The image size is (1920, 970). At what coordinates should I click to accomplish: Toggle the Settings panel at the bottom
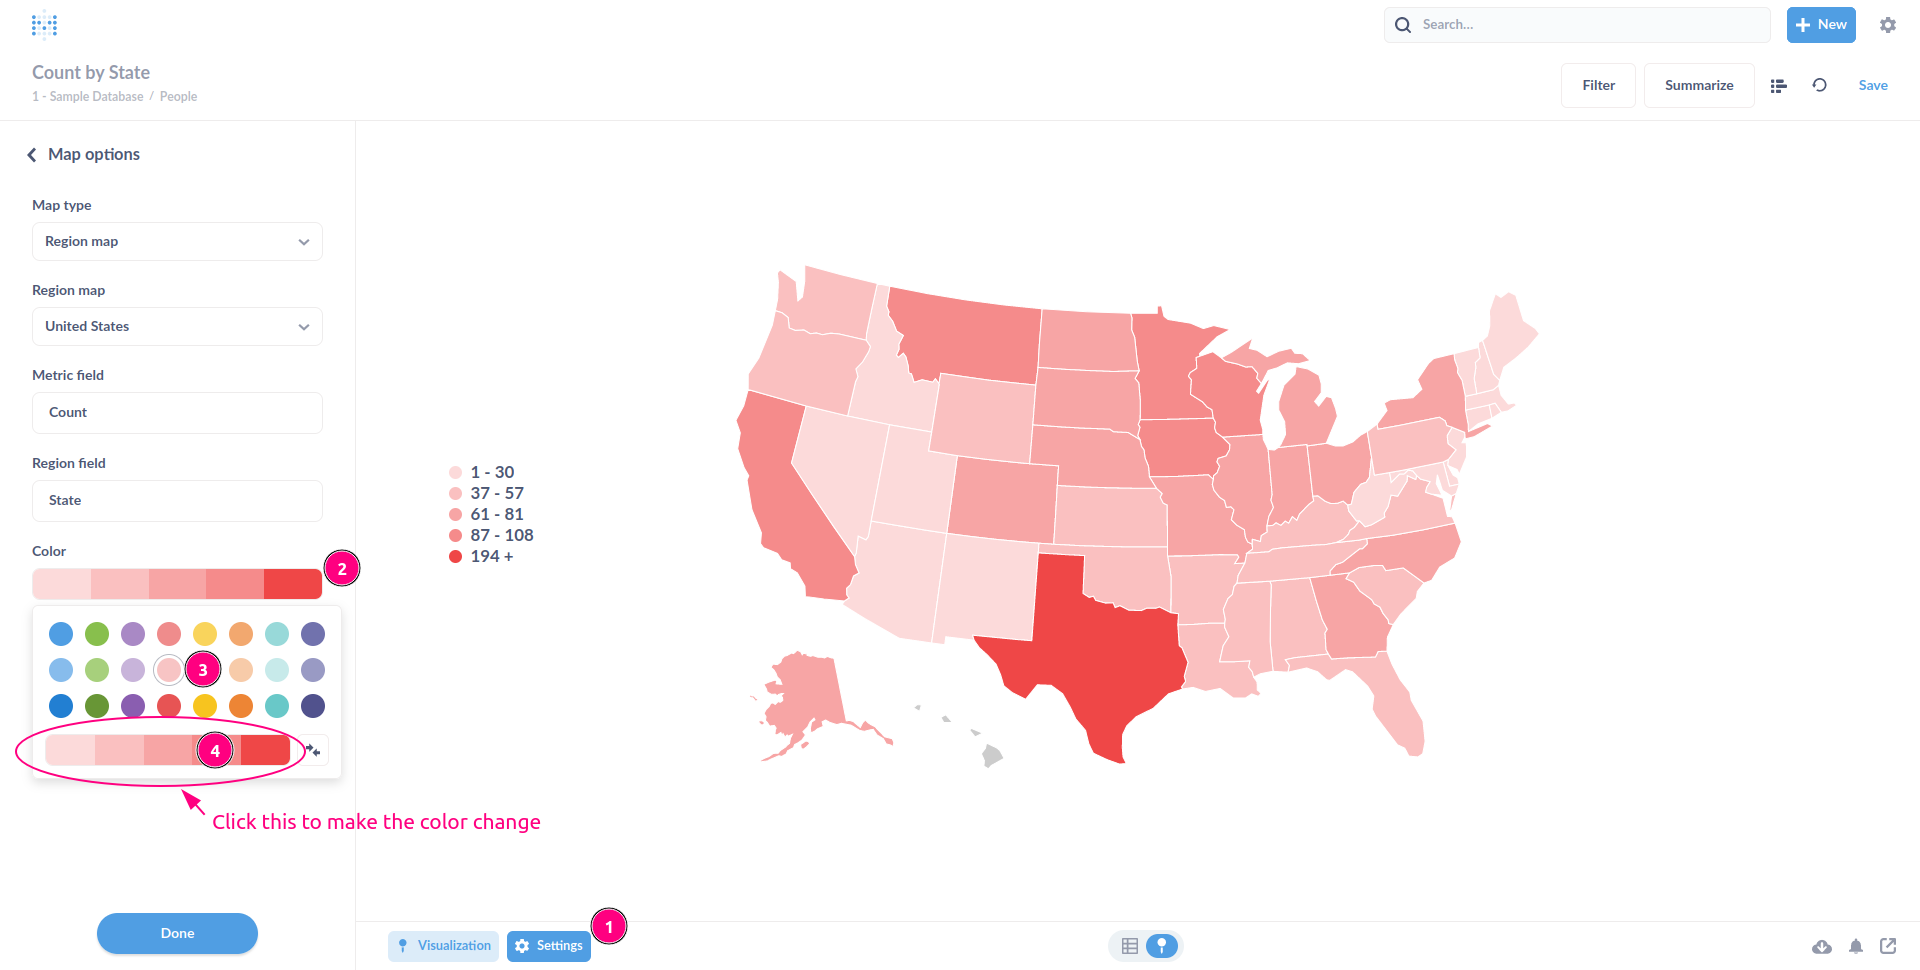pos(548,945)
